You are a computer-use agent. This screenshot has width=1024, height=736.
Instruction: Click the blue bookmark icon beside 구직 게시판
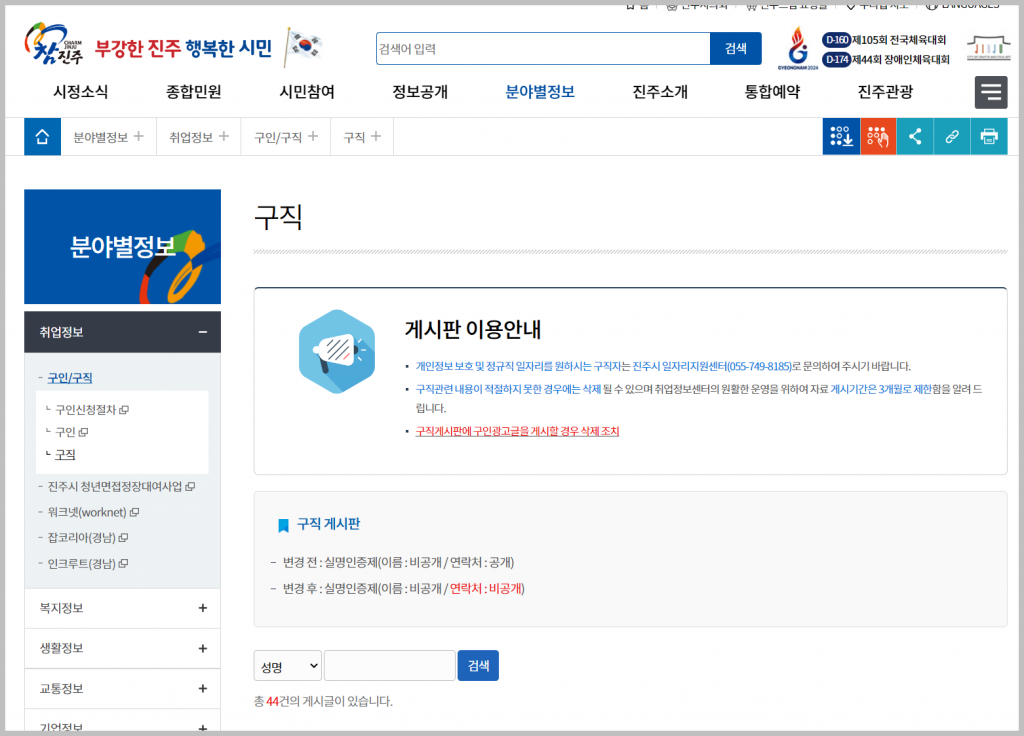click(283, 525)
